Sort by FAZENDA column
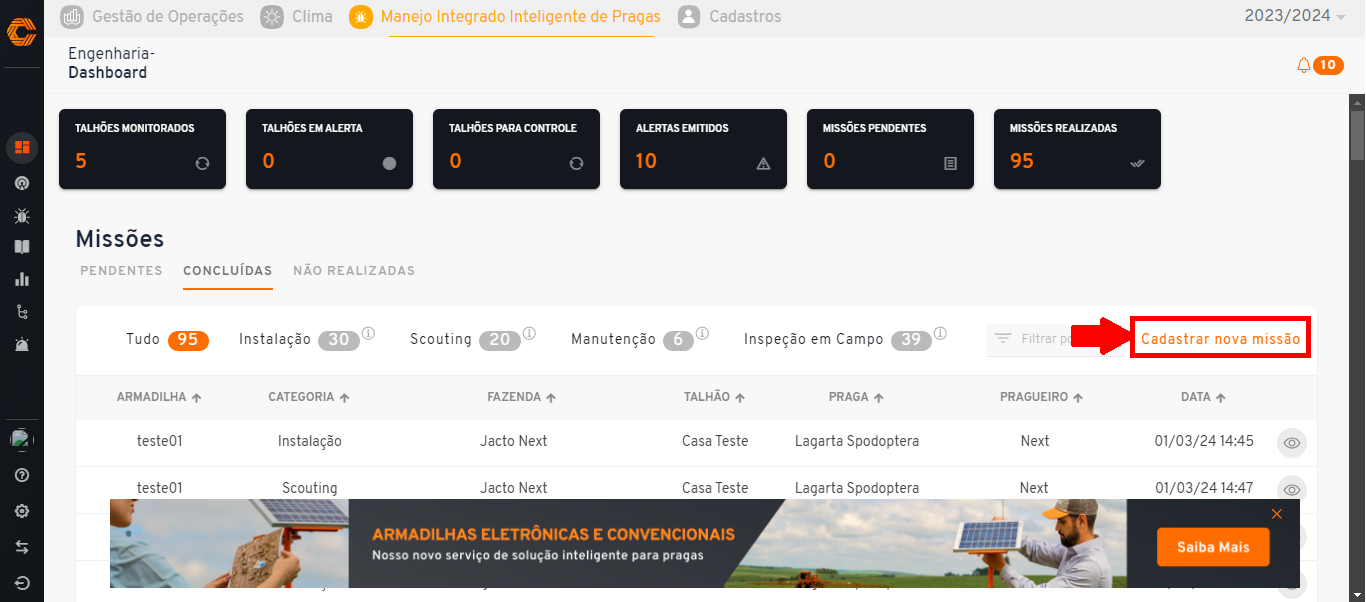 522,397
